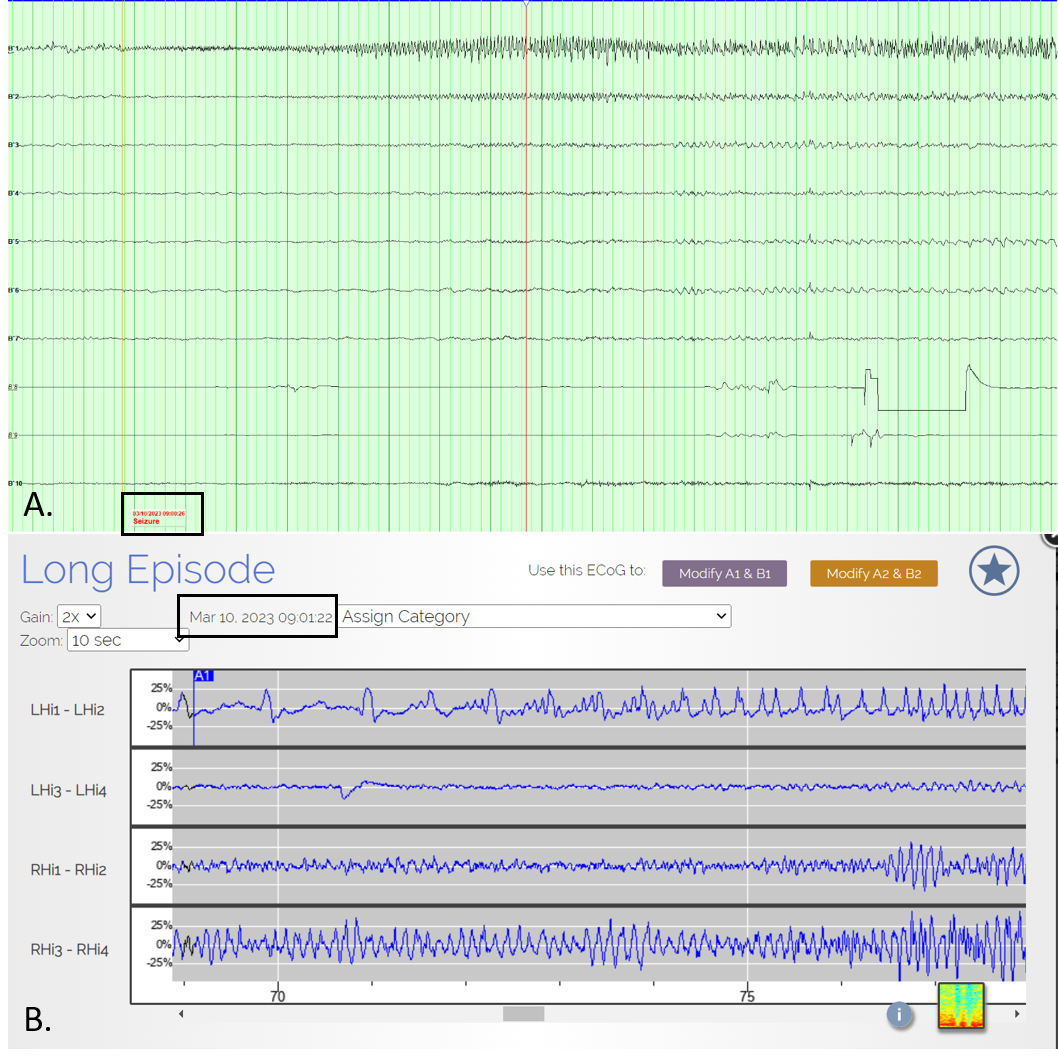This screenshot has width=1058, height=1064.
Task: Click the 75 second tick on time axis
Action: click(x=746, y=996)
